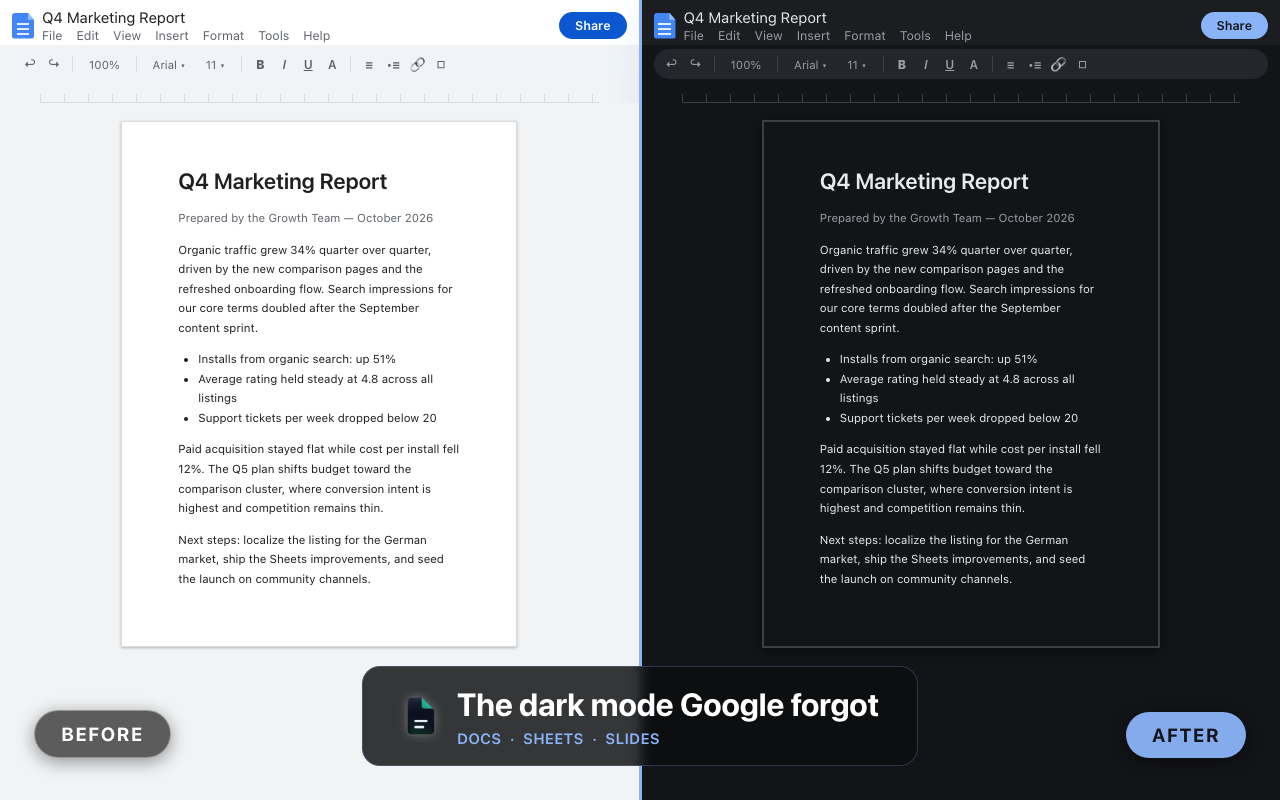The image size is (1280, 800).
Task: Open the Arial font dropdown in dark mode
Action: (x=810, y=65)
